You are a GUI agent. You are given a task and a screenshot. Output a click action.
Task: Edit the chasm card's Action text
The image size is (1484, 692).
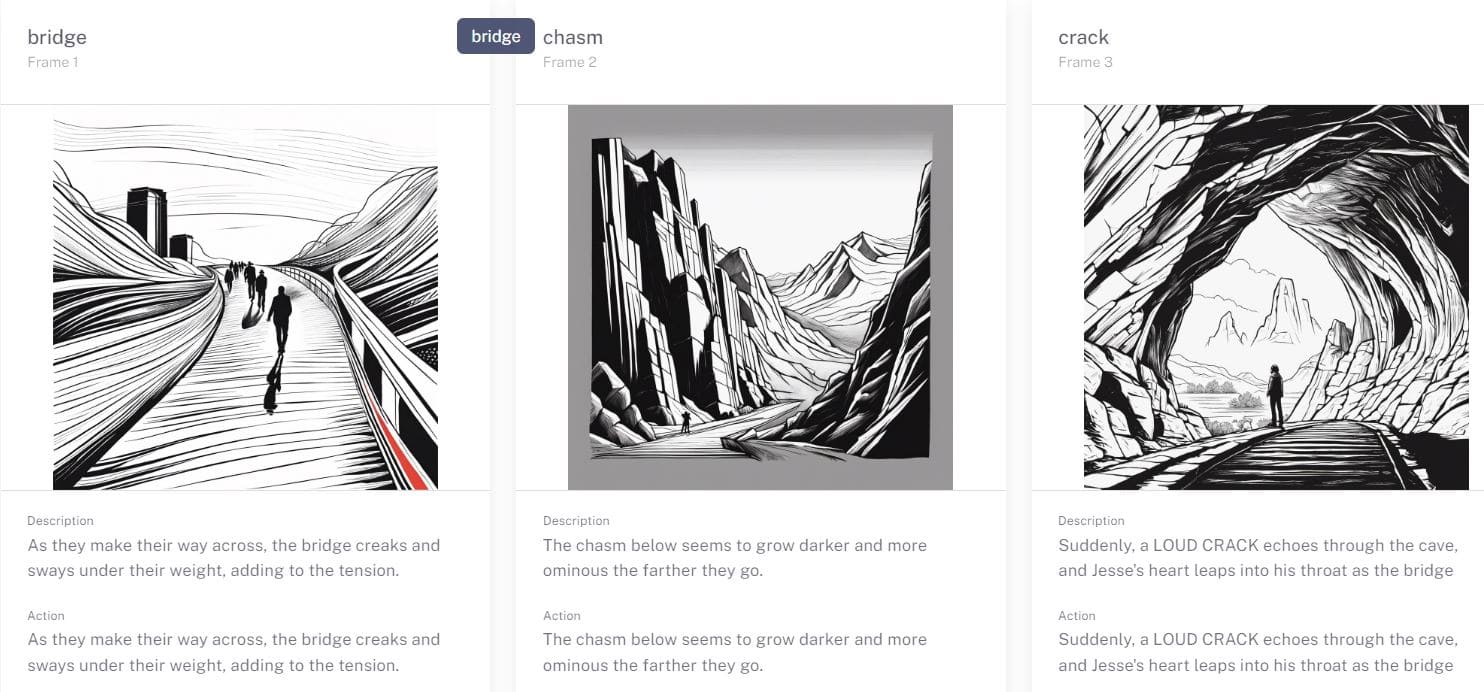pyautogui.click(x=735, y=652)
